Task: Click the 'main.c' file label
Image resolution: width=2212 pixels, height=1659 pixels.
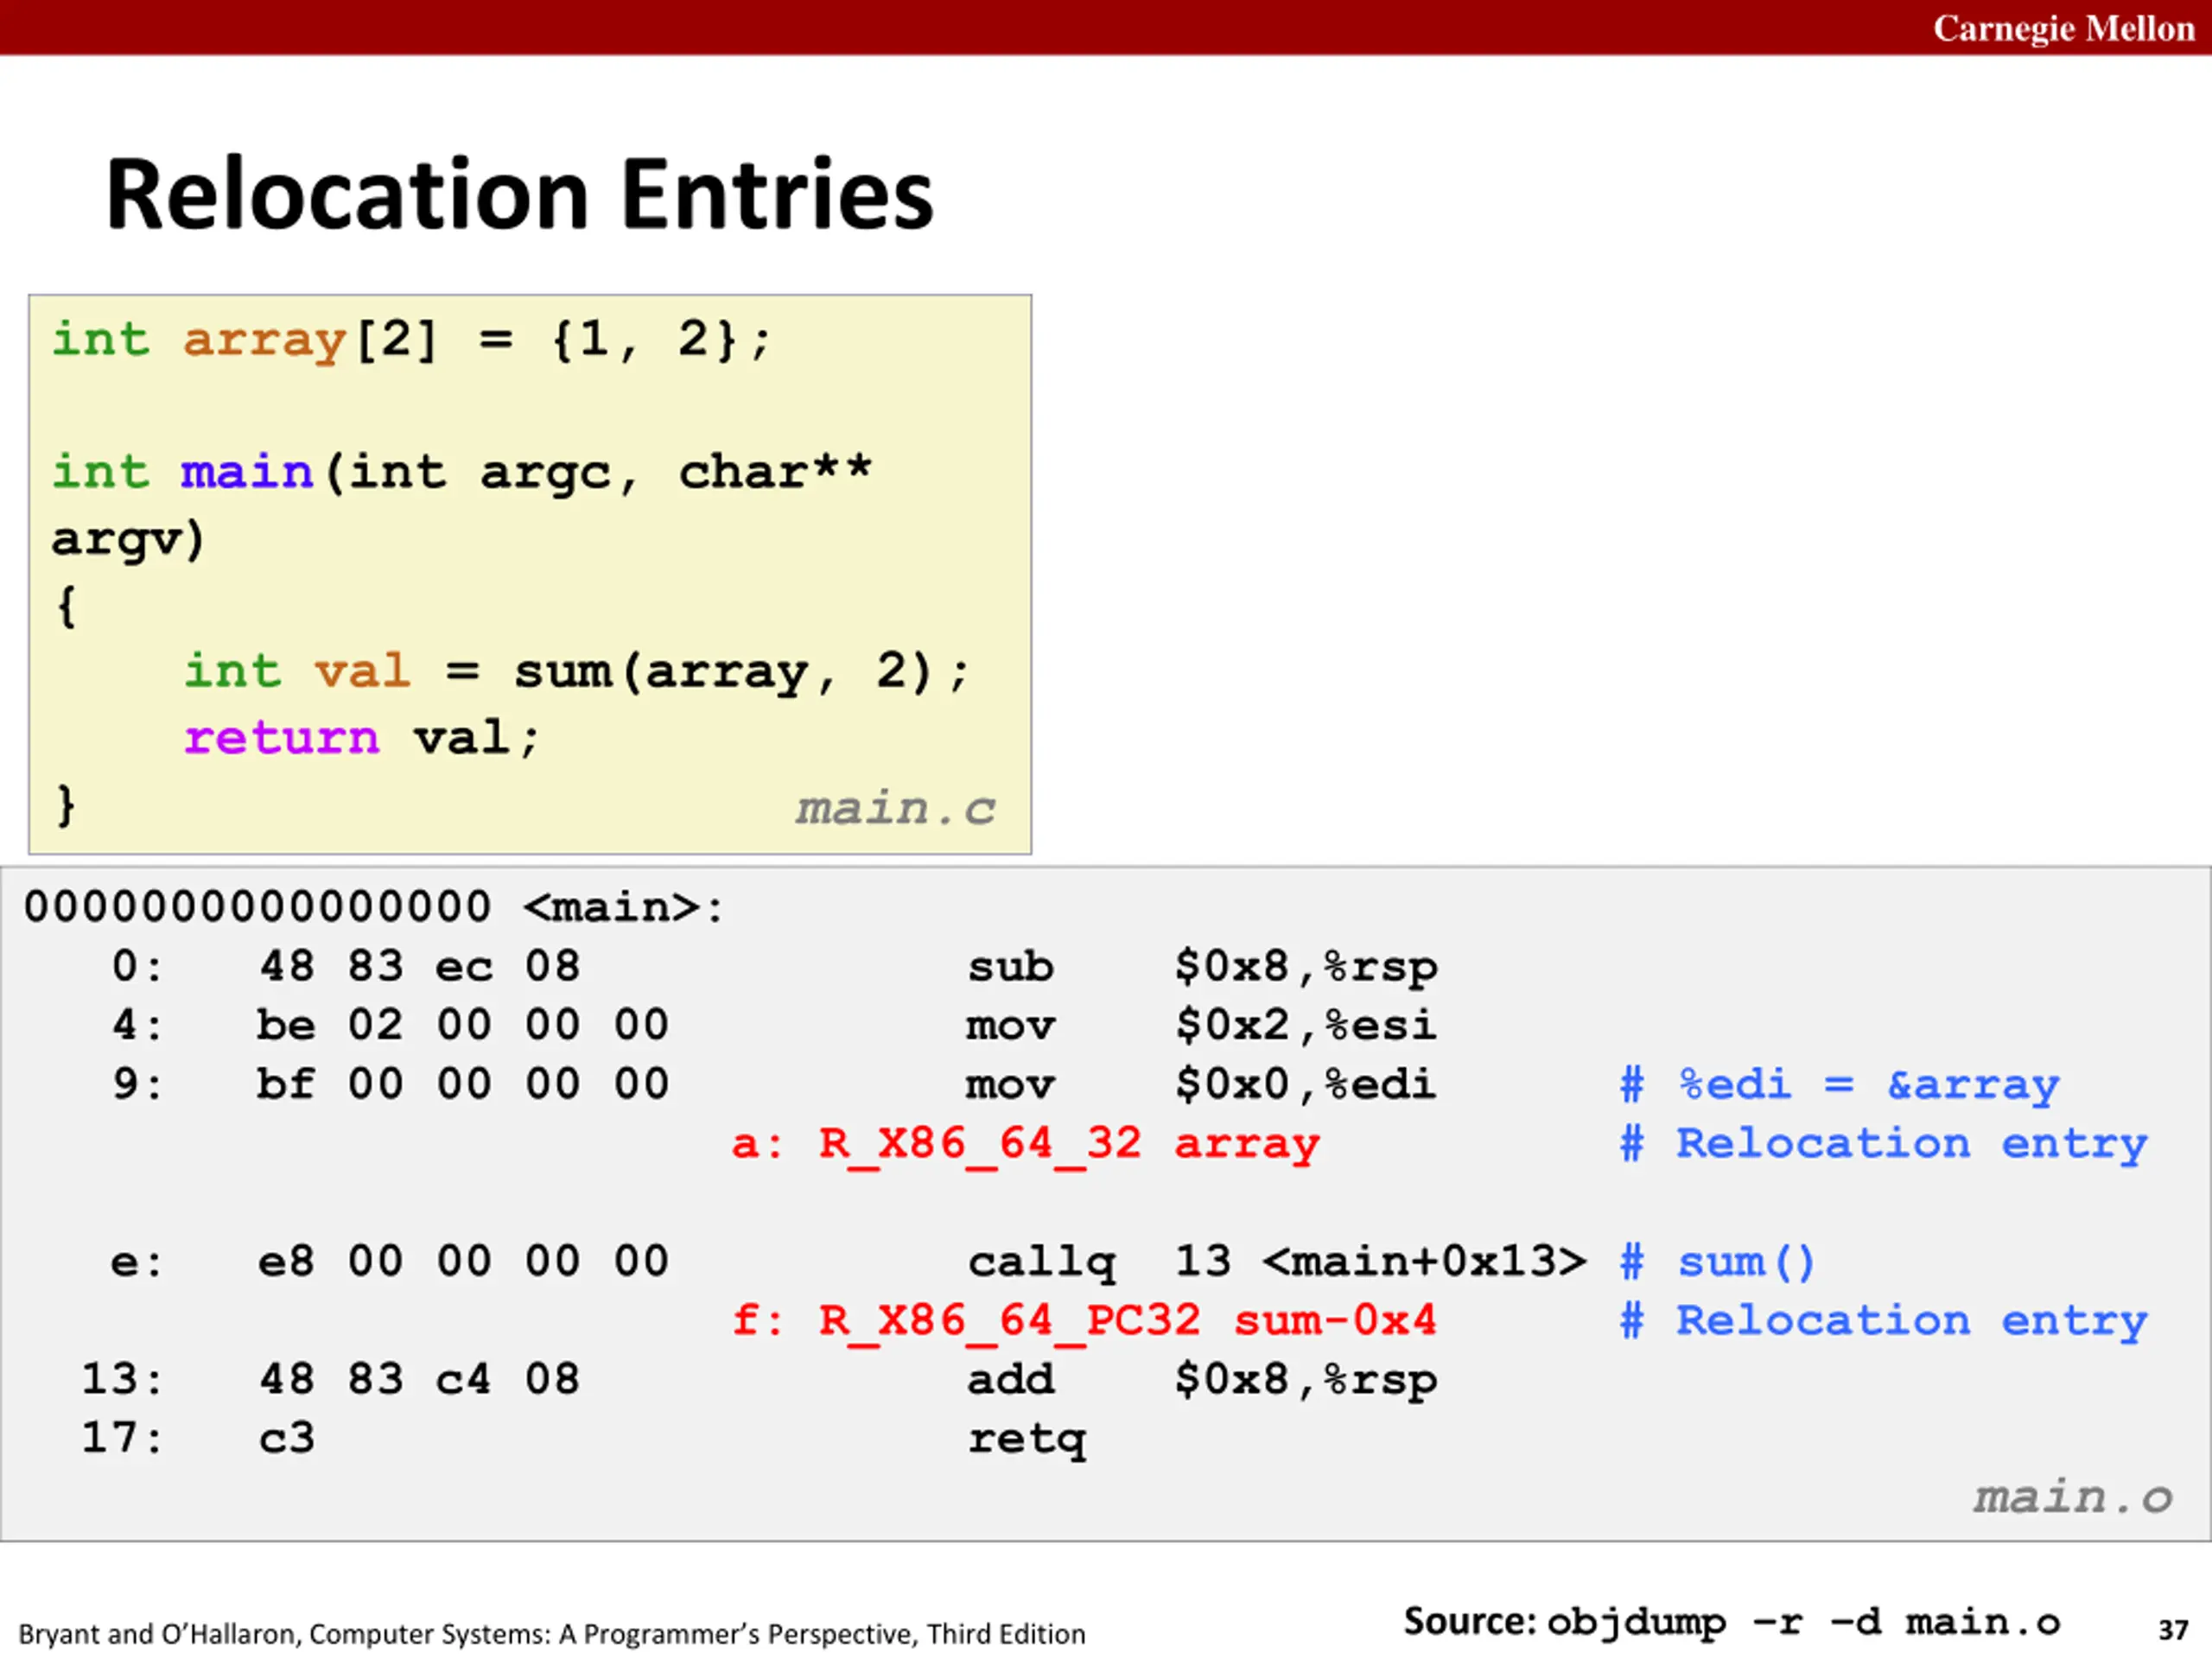Action: coord(895,808)
